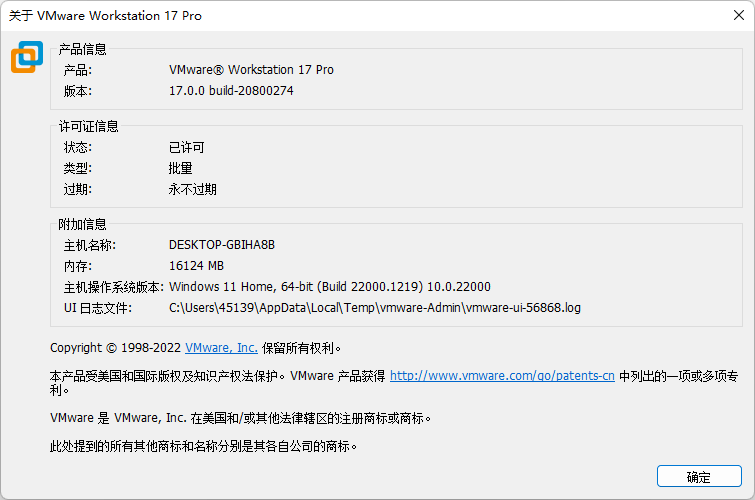This screenshot has height=500, width=755.
Task: Click the 主机操作系统版本: label
Action: [x=114, y=287]
